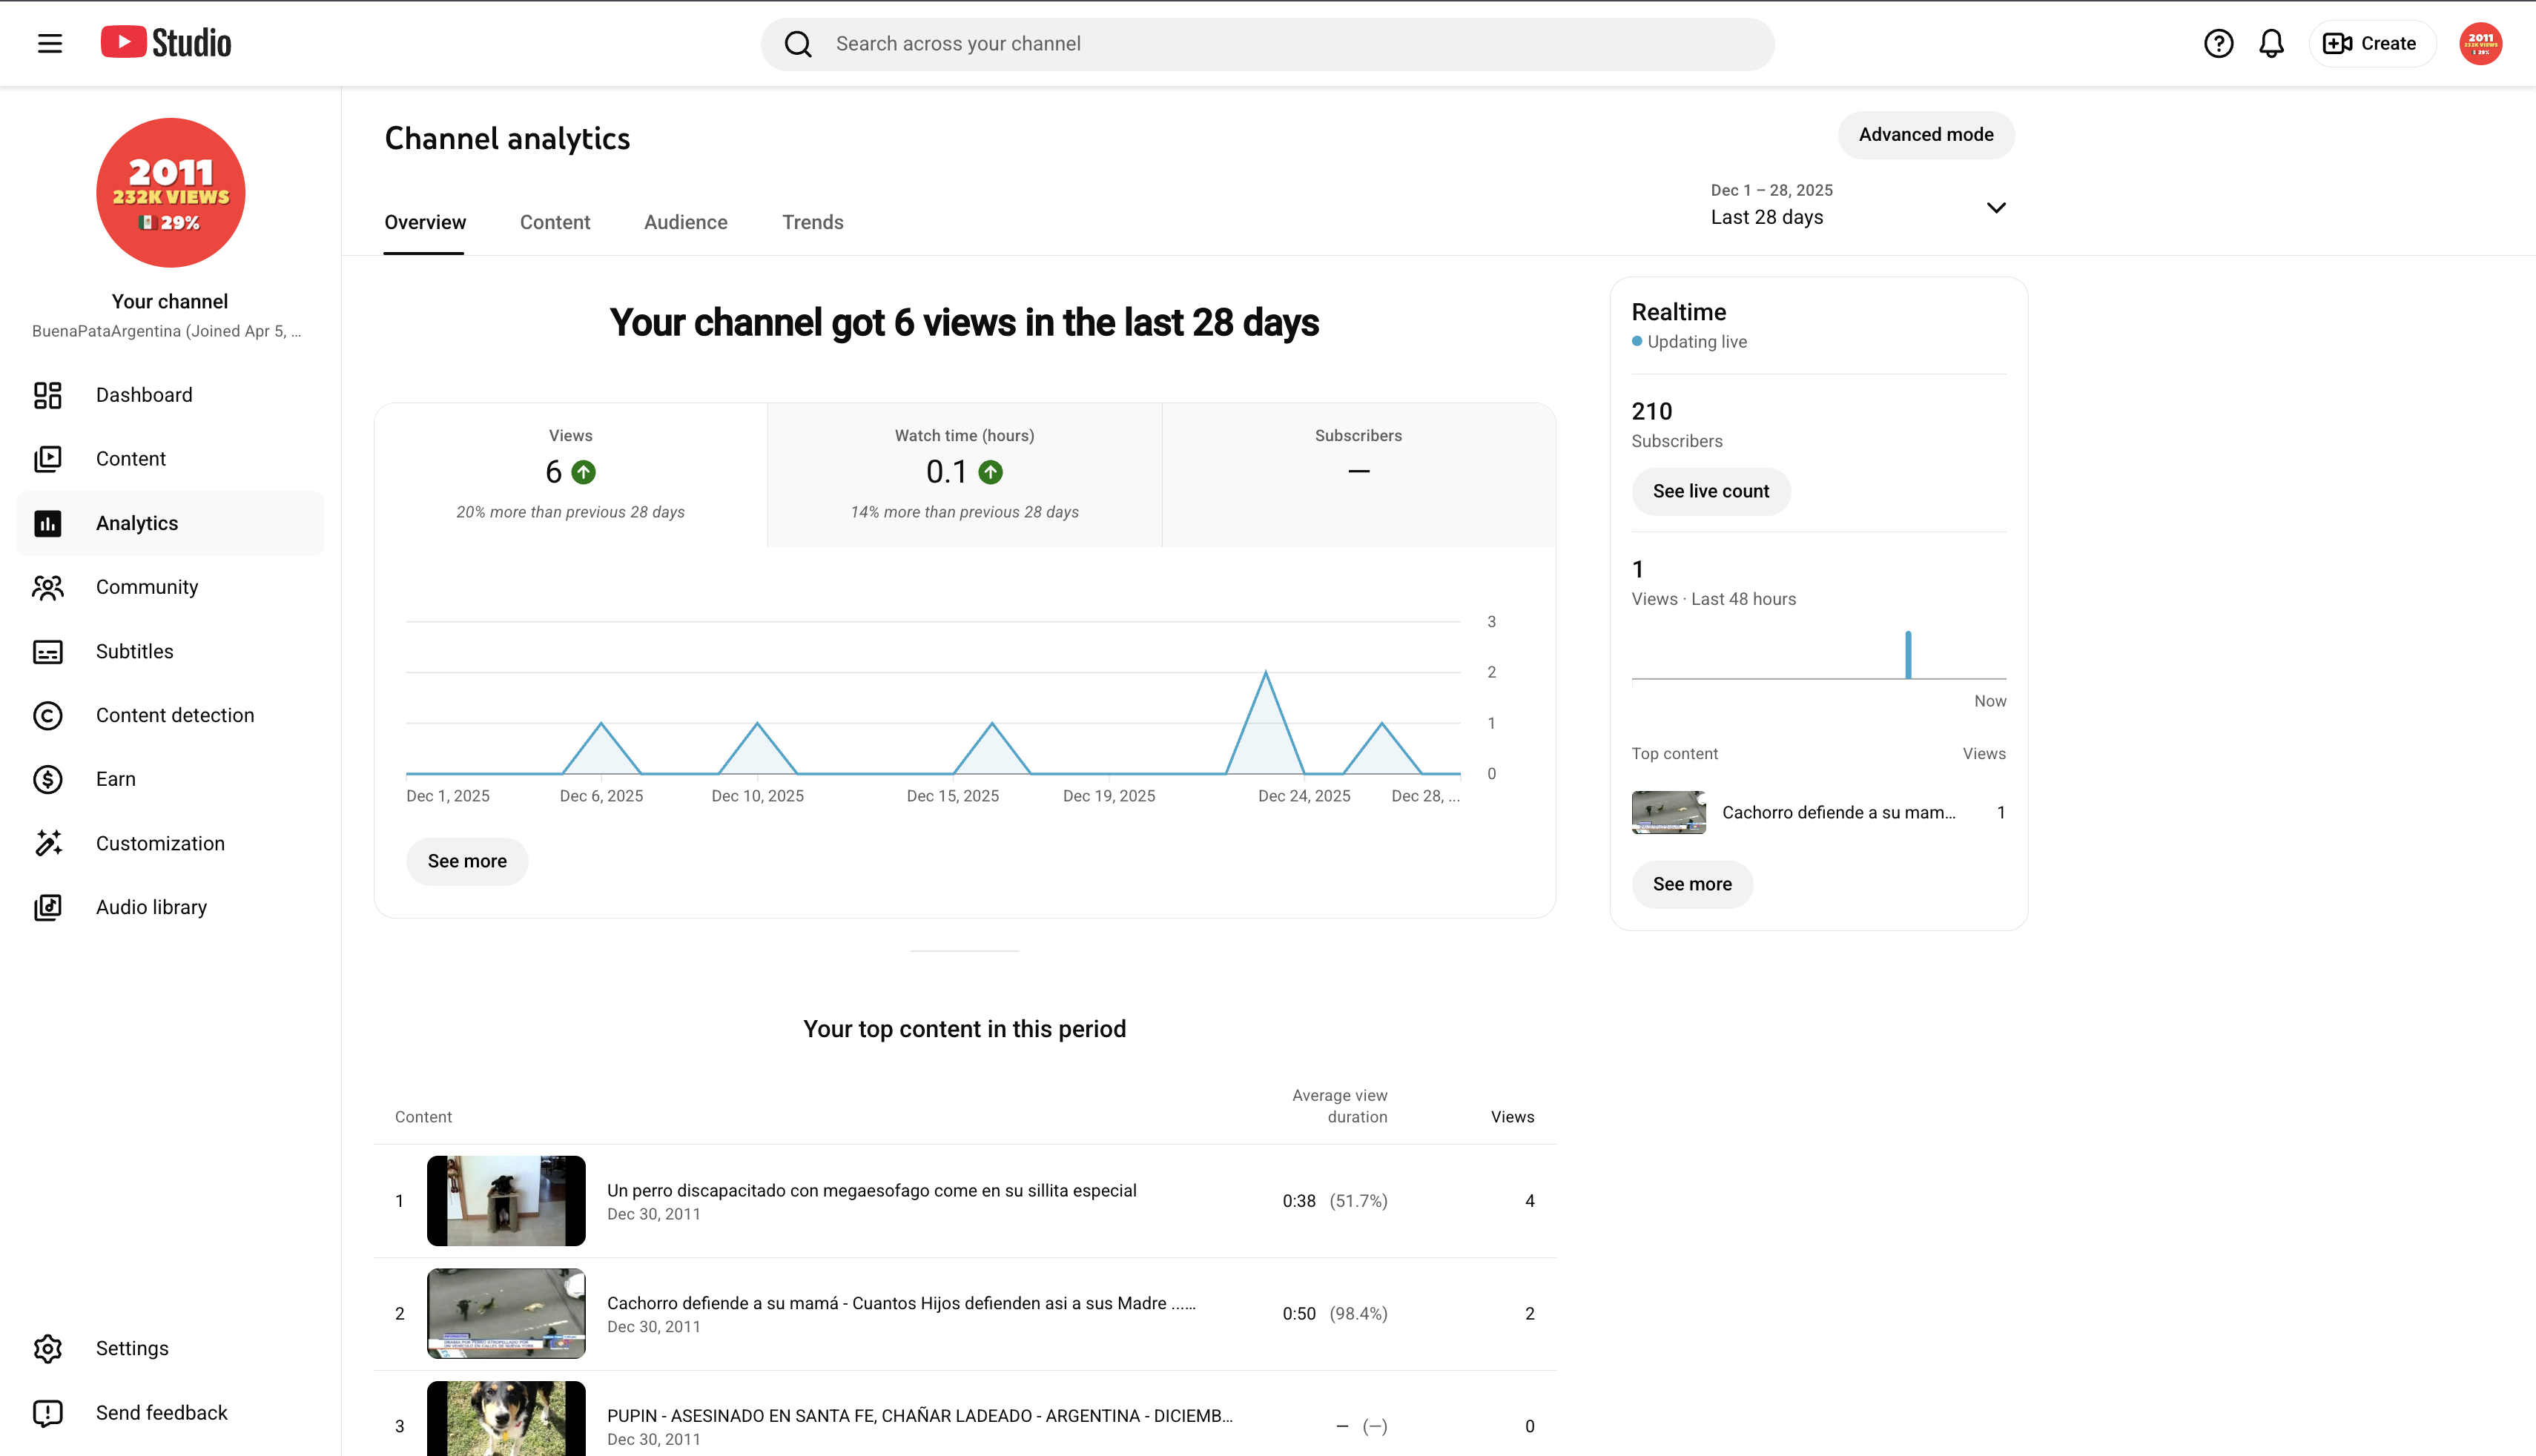This screenshot has height=1456, width=2536.
Task: Click the Content sidebar icon
Action: pos(48,459)
